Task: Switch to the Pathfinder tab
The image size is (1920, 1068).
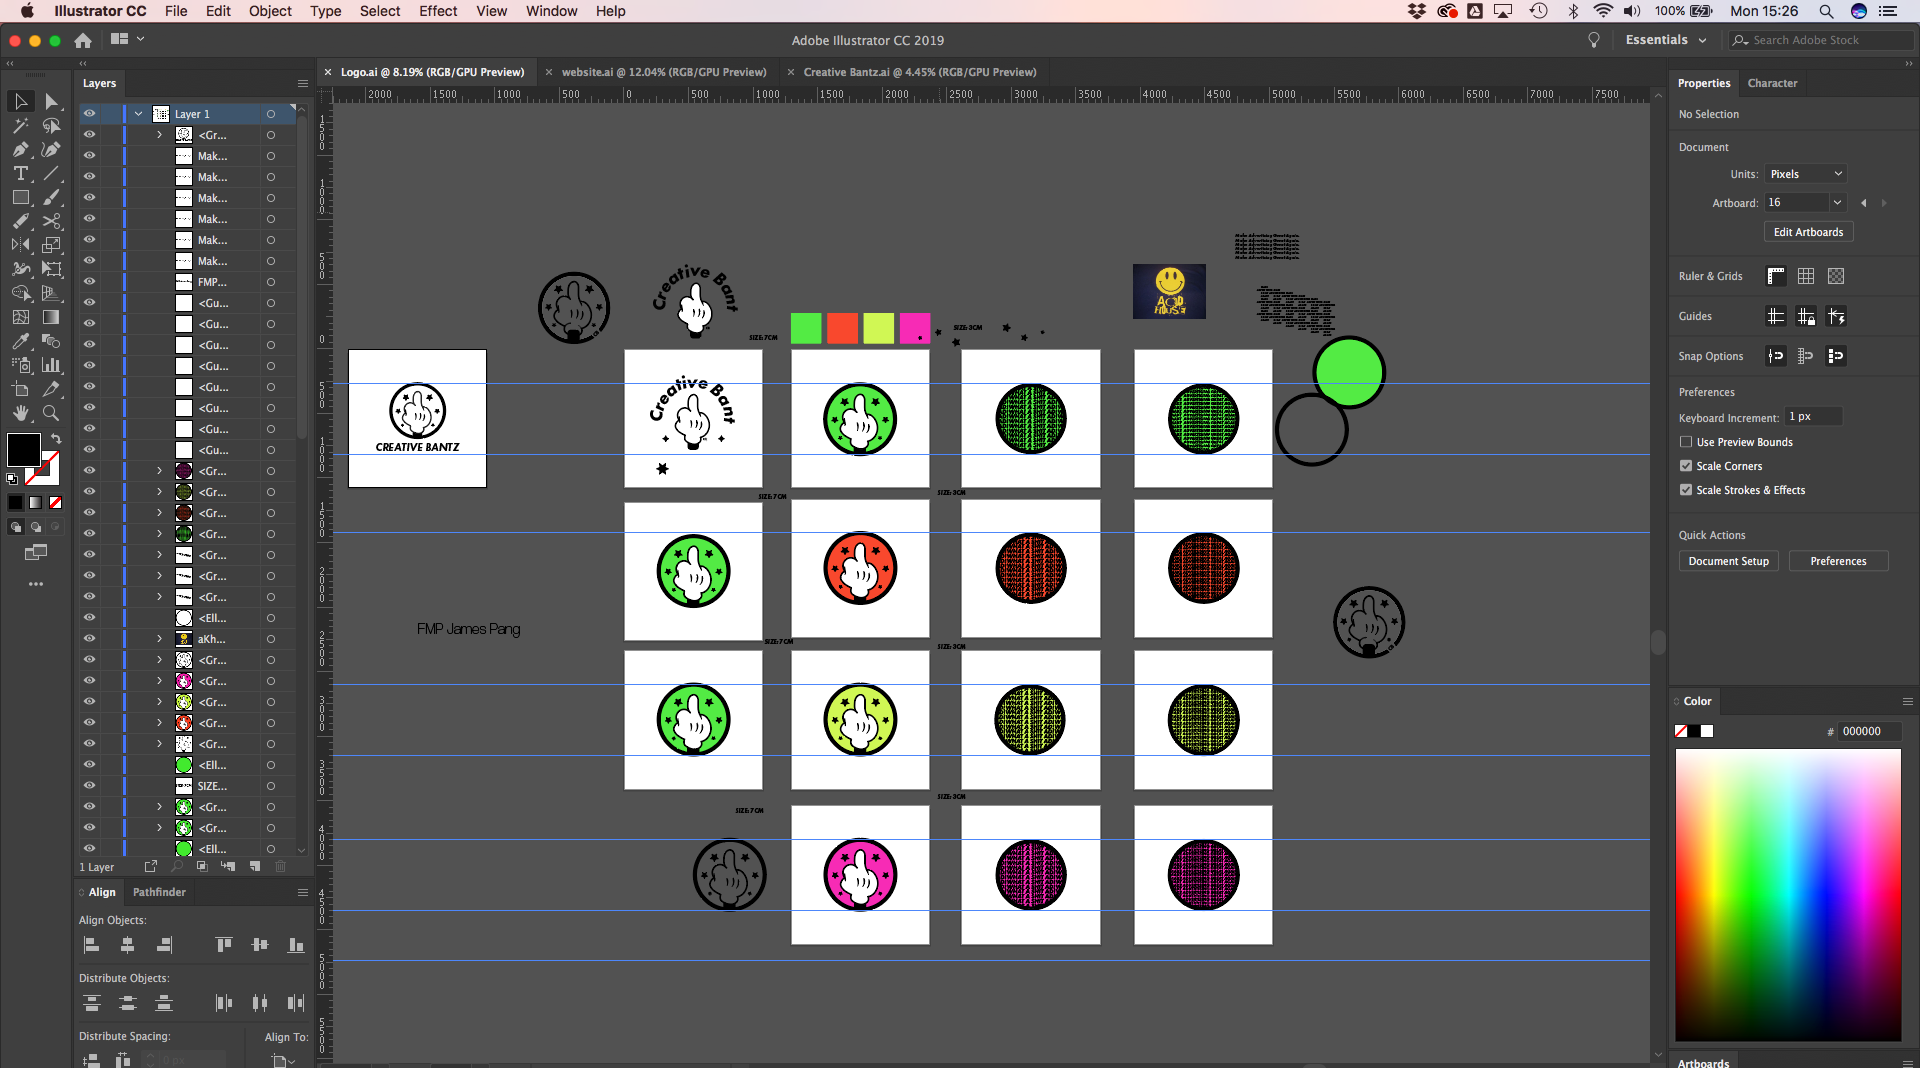Action: click(159, 892)
